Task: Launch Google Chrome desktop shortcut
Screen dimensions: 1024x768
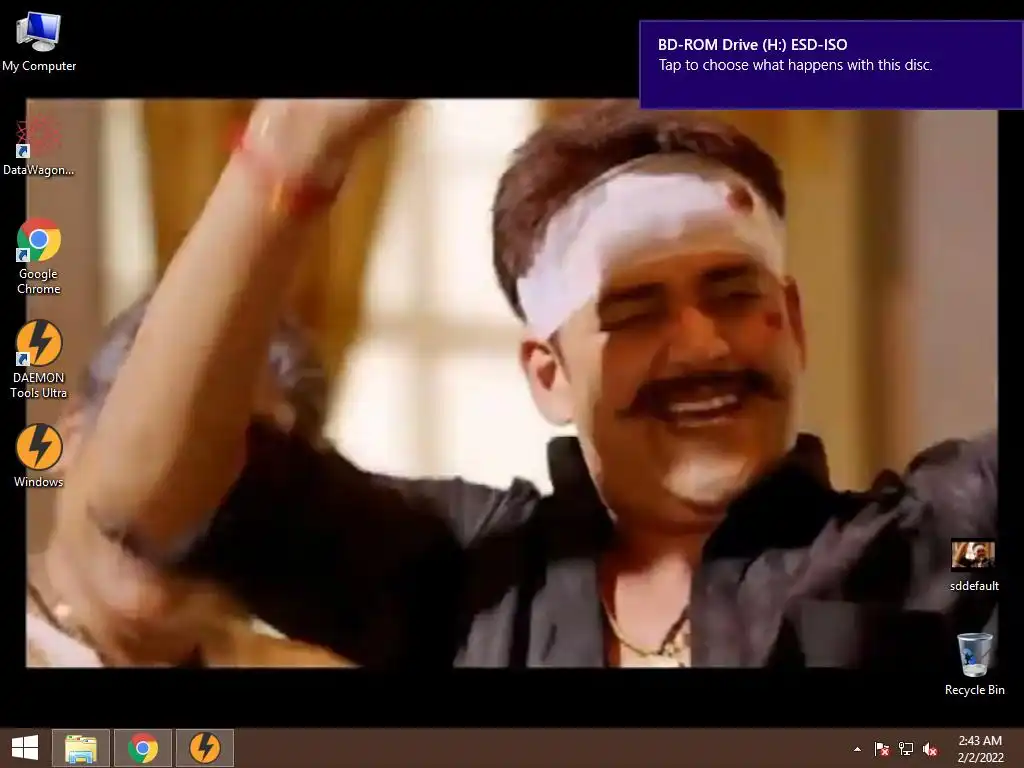Action: [x=39, y=256]
